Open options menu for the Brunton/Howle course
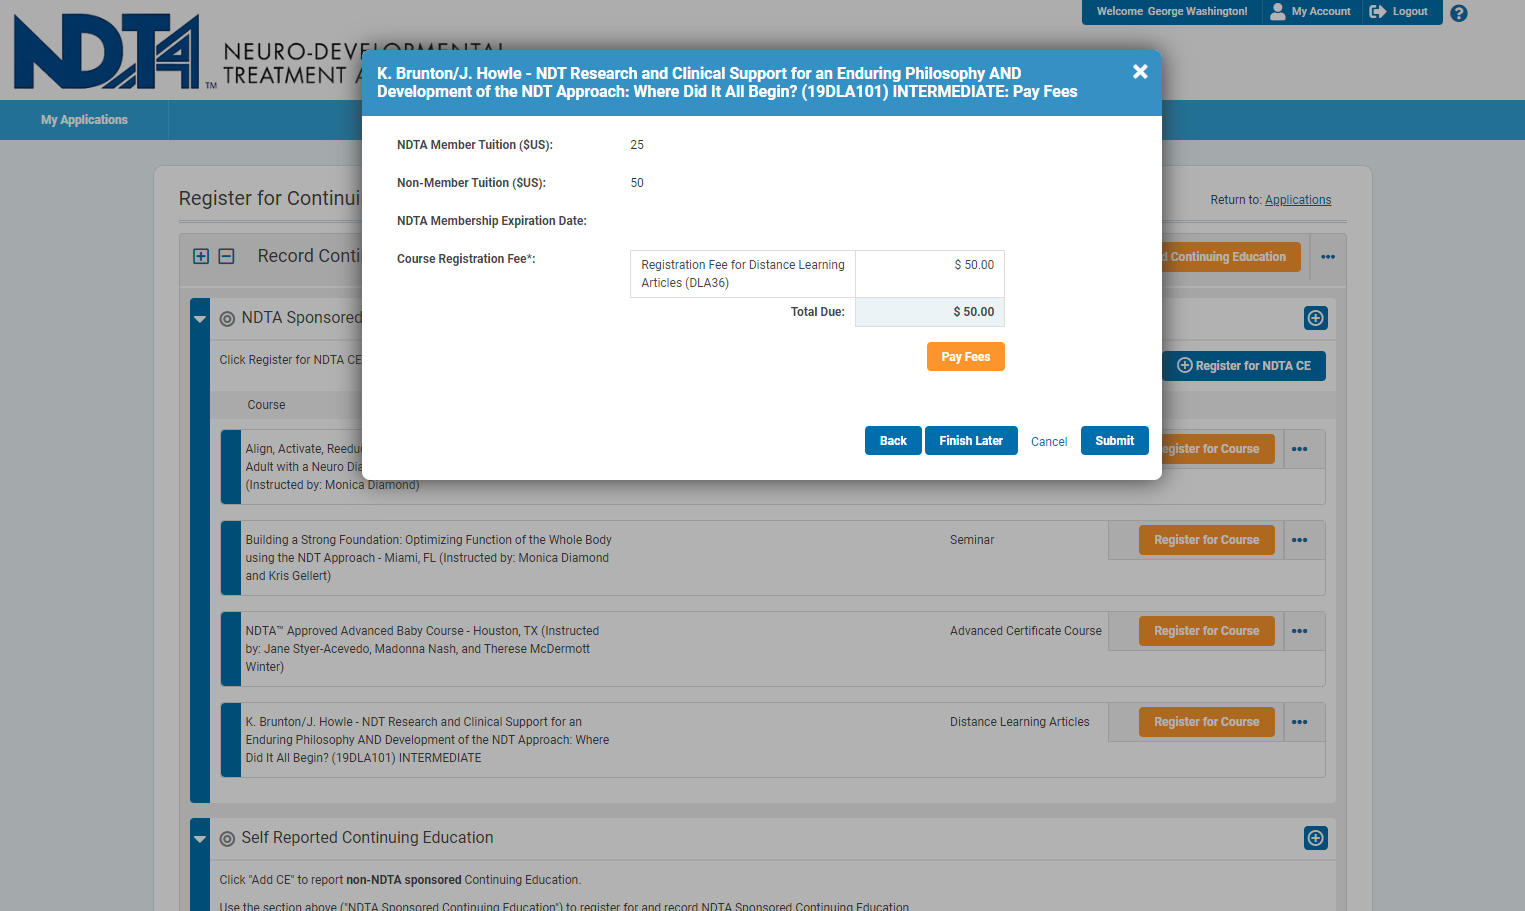This screenshot has height=911, width=1525. [1300, 722]
